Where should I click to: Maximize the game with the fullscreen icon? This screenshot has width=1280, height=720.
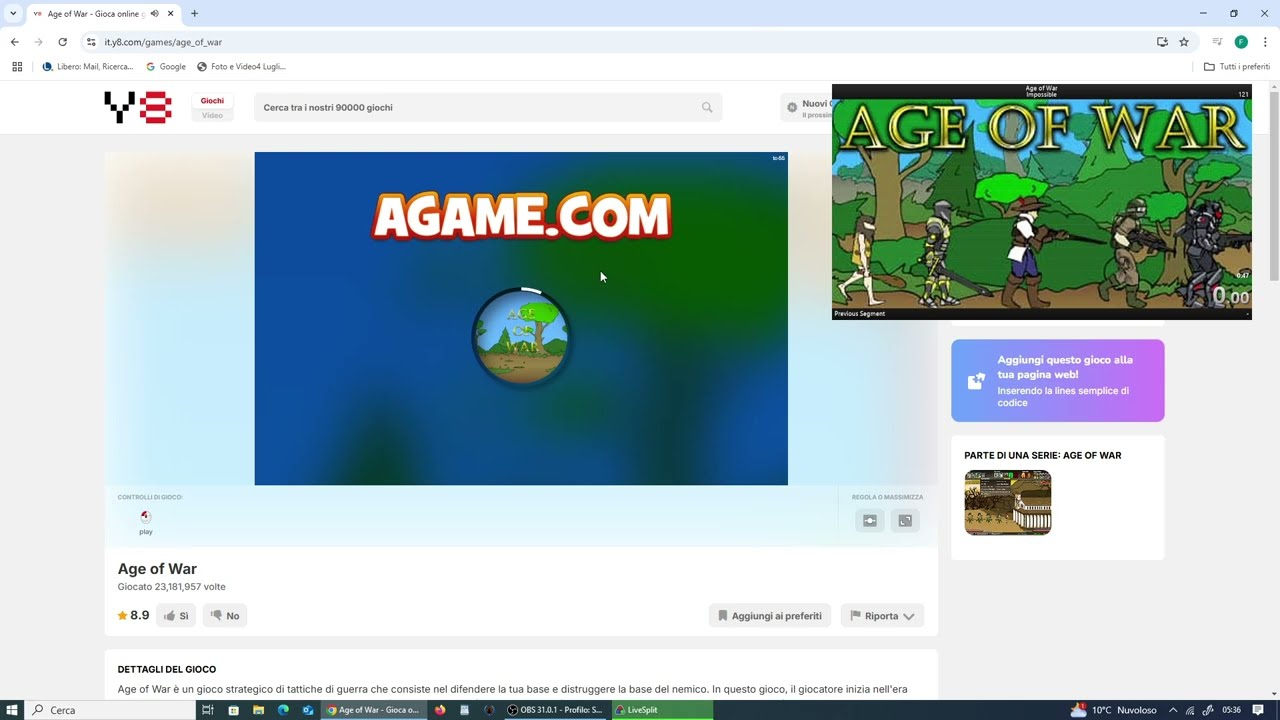click(905, 520)
